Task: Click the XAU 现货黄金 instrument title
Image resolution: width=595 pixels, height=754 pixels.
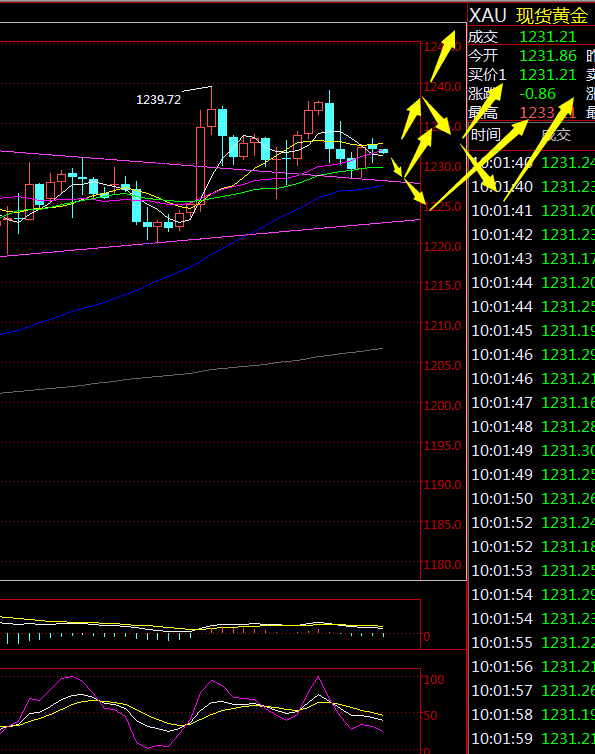Action: 528,16
